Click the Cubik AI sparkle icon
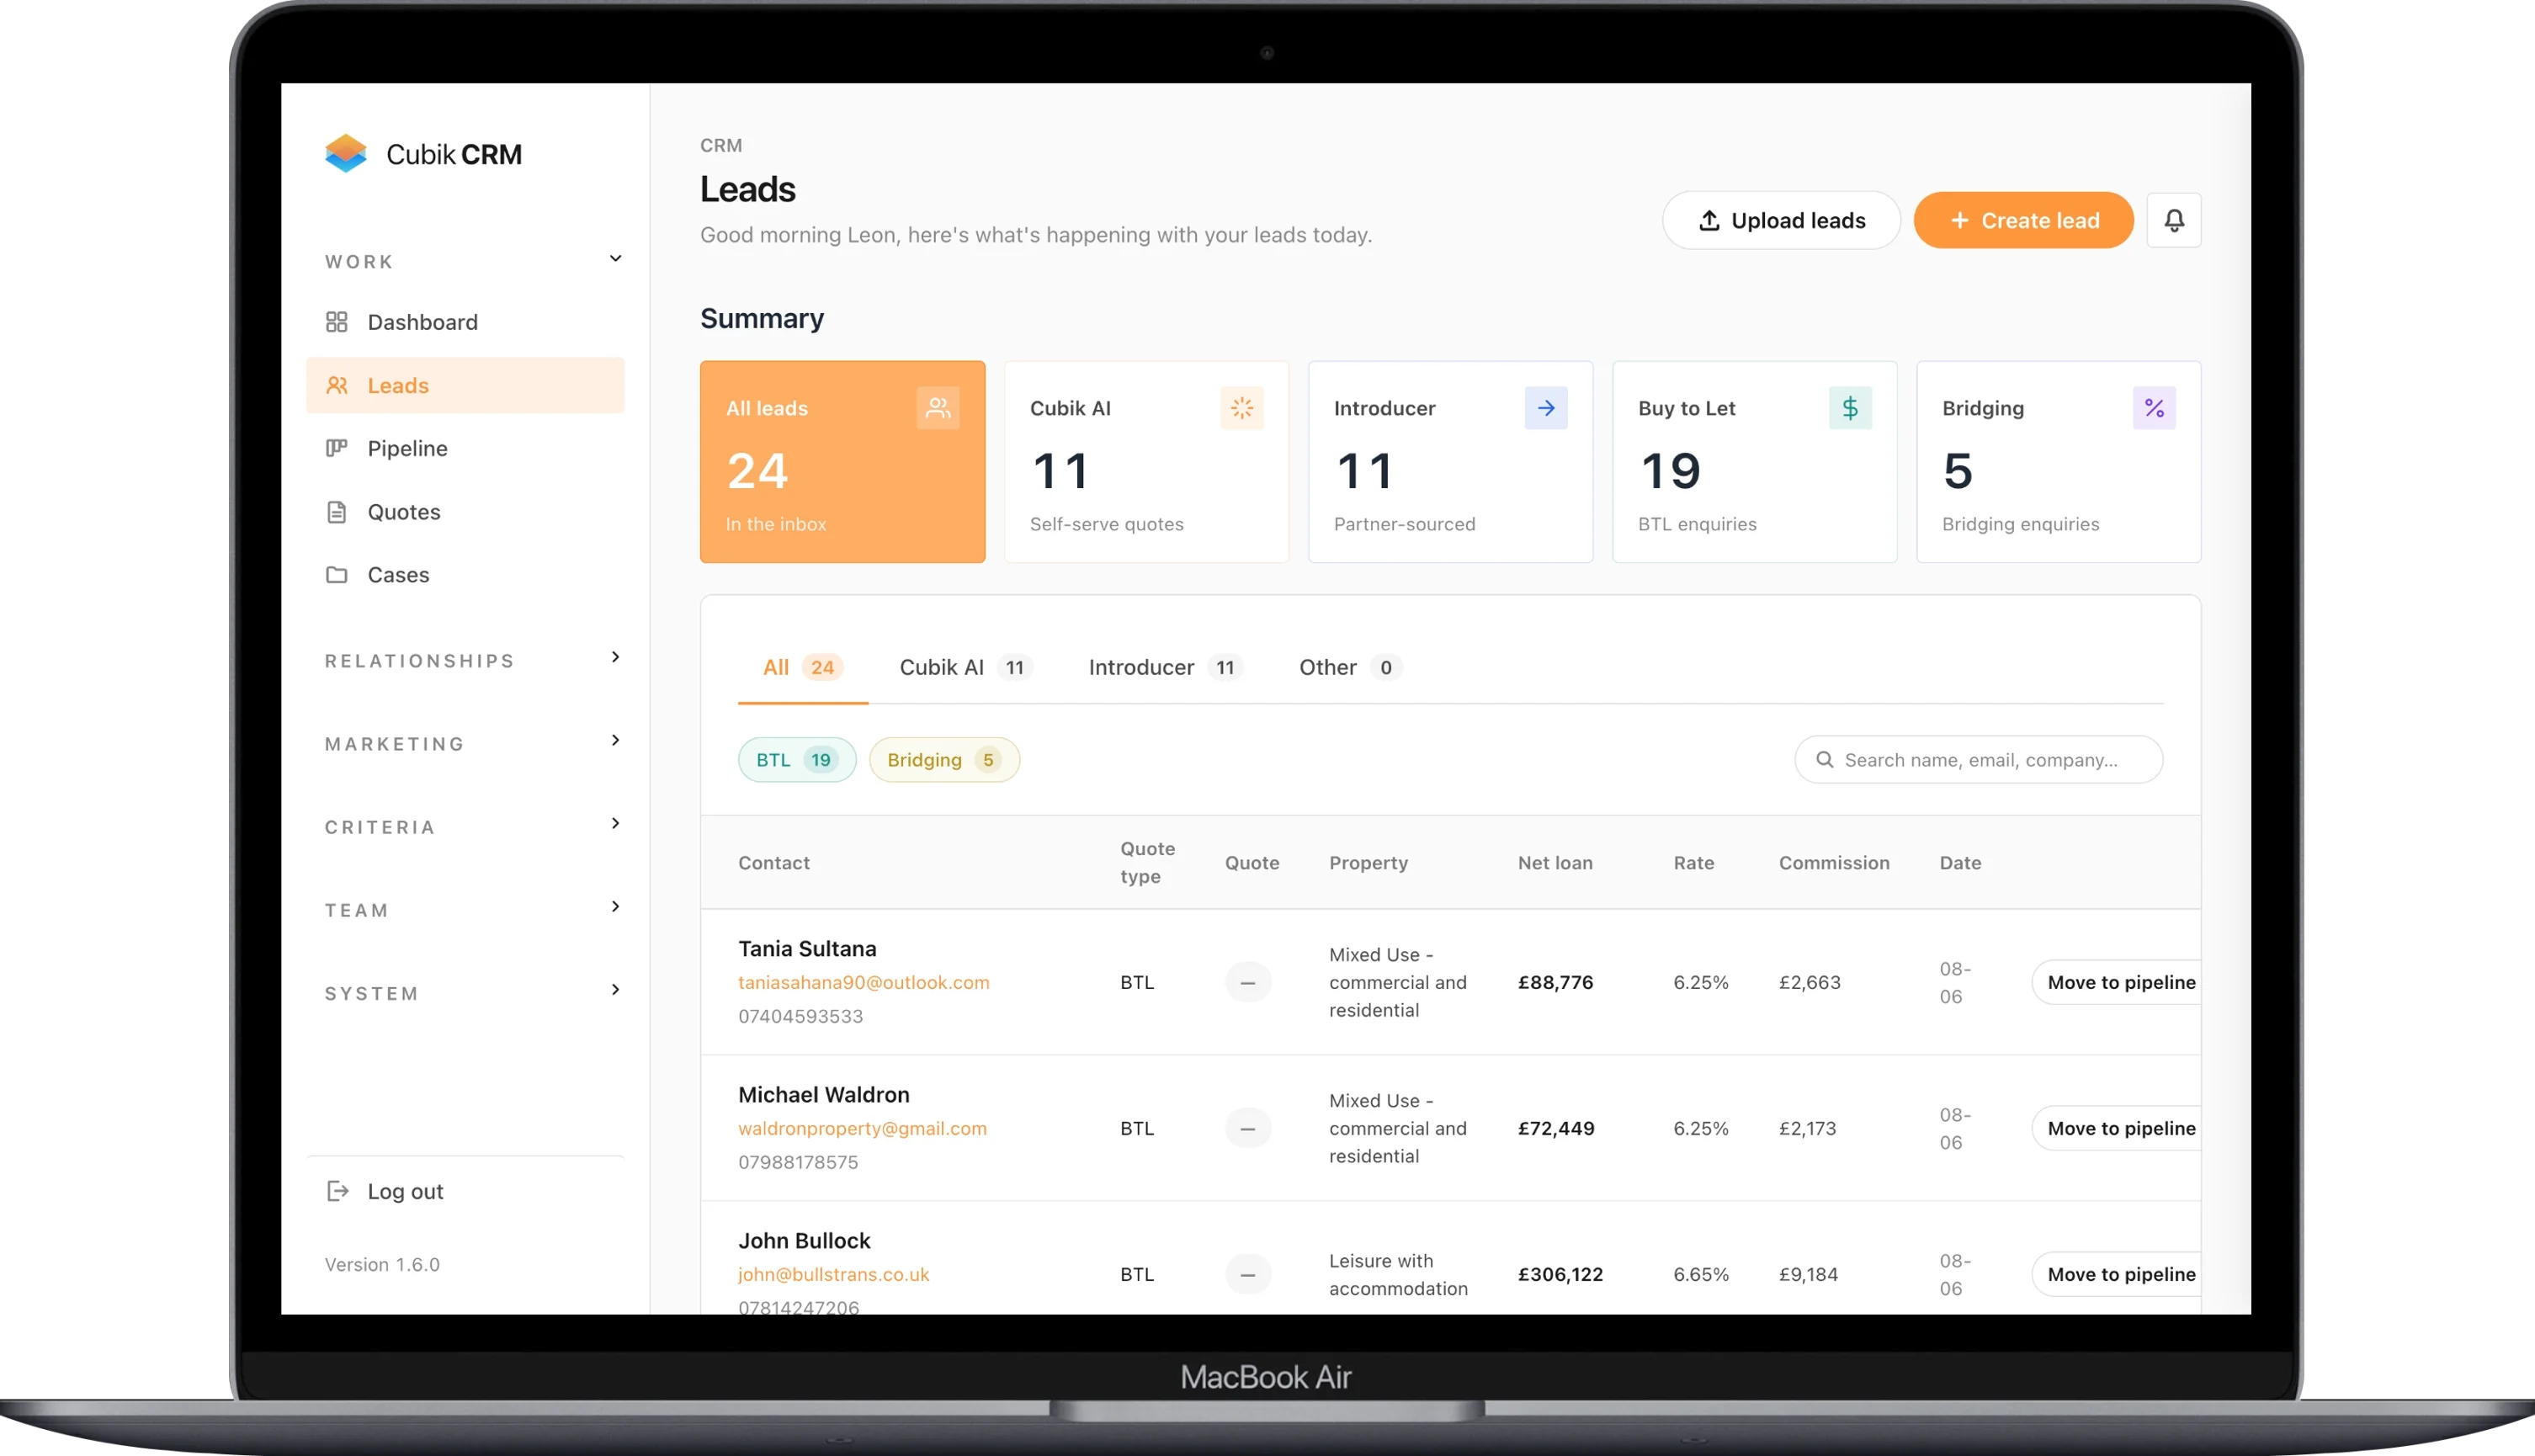Screen dimensions: 2535x1456 click(x=1242, y=408)
